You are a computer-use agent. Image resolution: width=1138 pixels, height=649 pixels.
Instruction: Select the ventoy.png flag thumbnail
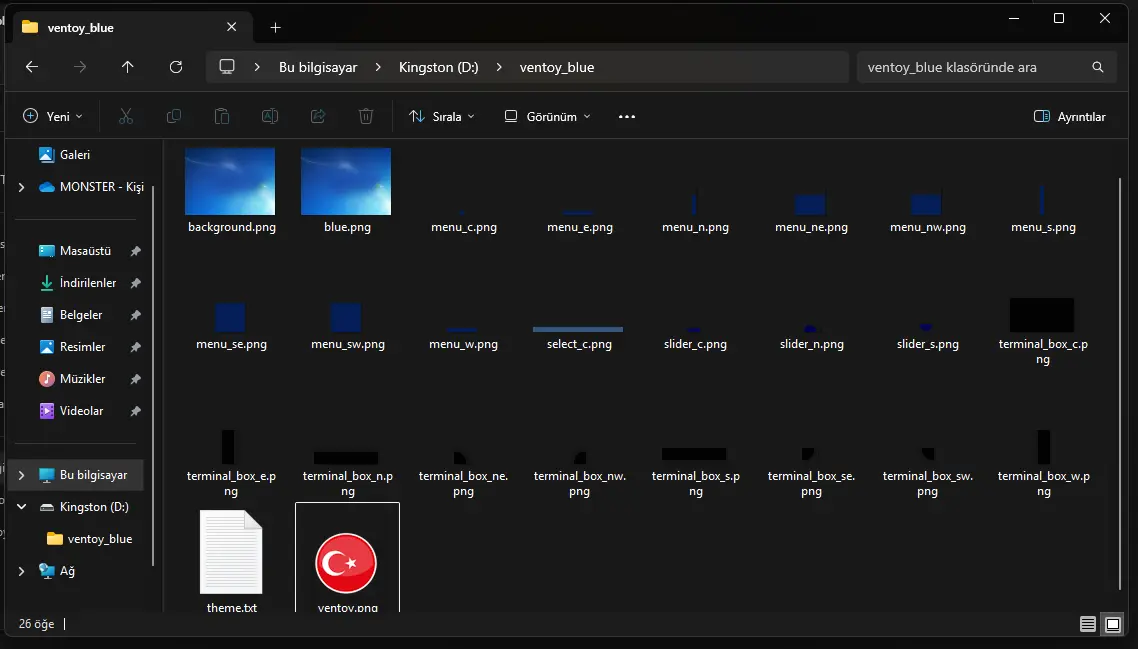point(346,563)
